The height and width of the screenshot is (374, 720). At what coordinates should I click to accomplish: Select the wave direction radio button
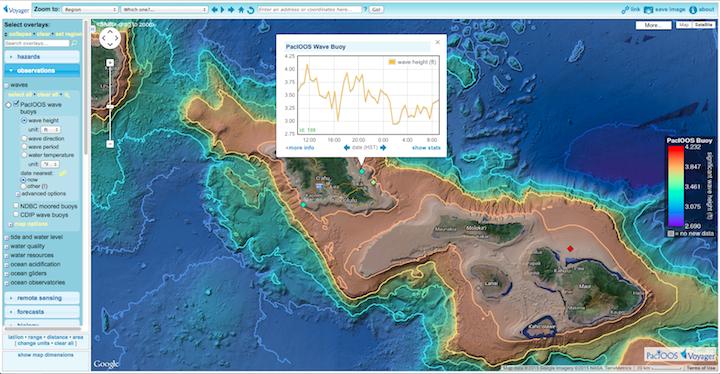tap(24, 138)
